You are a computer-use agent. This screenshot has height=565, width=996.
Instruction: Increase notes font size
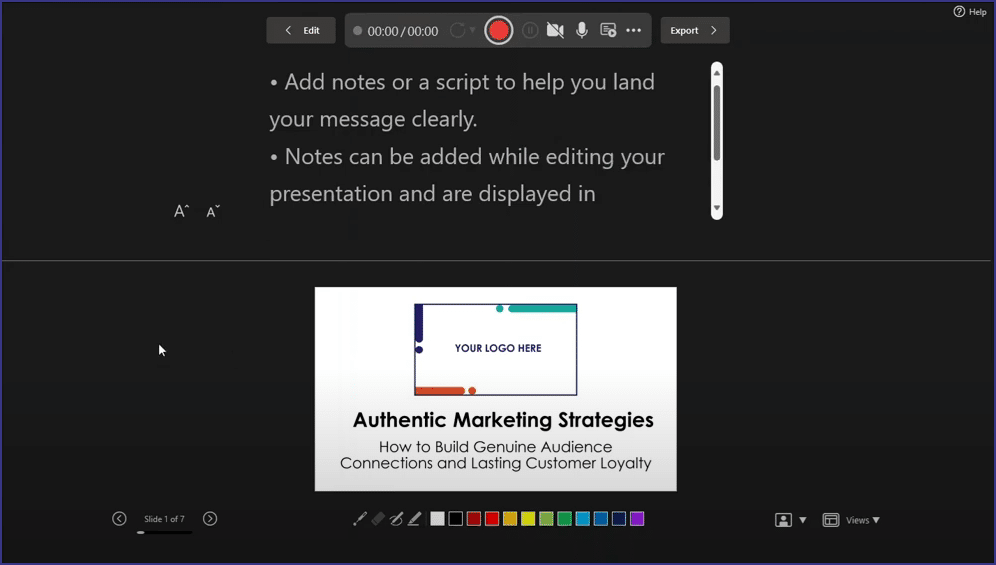tap(182, 211)
